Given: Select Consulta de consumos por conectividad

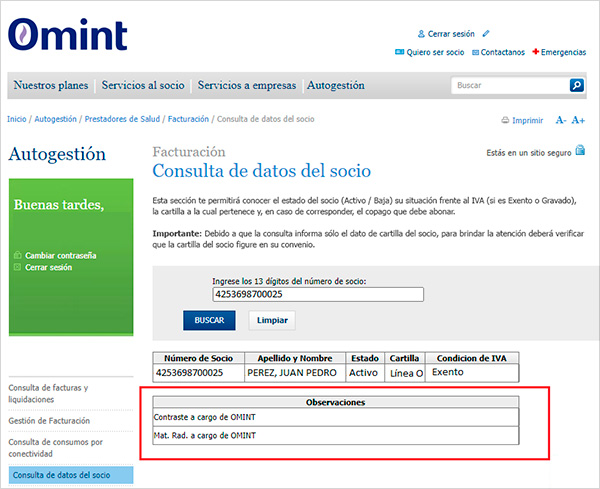Looking at the screenshot, I should pyautogui.click(x=55, y=448).
